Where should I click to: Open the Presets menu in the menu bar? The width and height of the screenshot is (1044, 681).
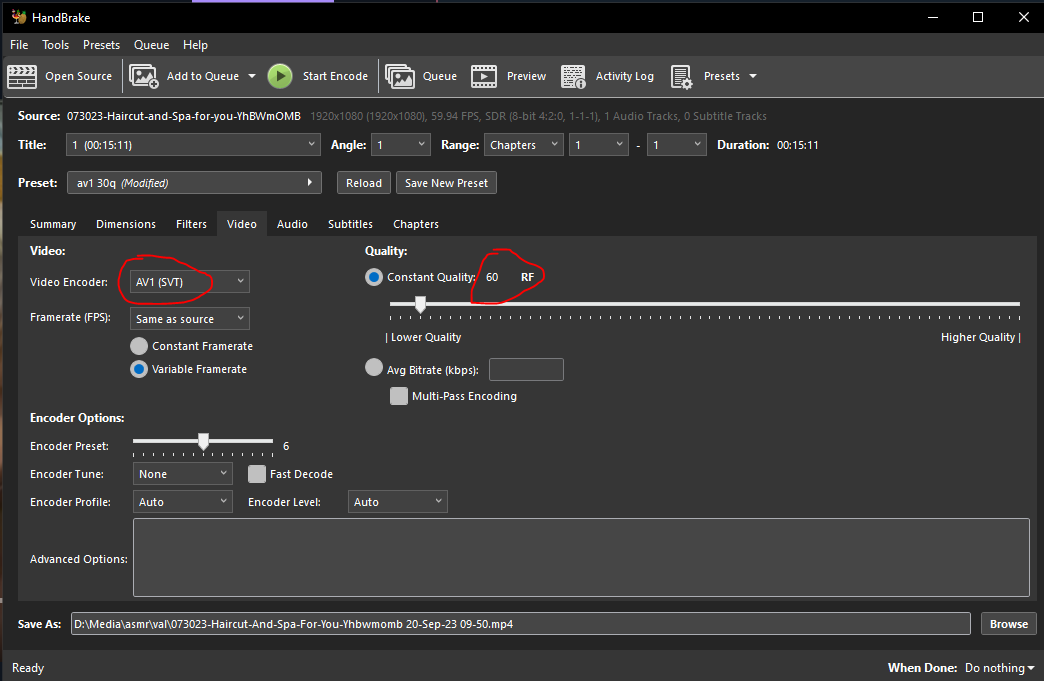[x=101, y=45]
